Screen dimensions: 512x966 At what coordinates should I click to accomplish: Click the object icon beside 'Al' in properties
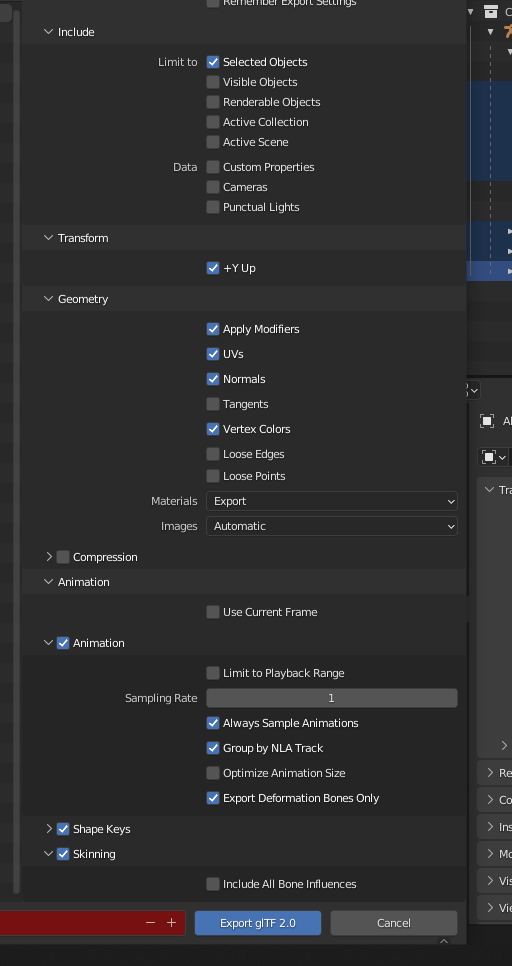[x=487, y=421]
